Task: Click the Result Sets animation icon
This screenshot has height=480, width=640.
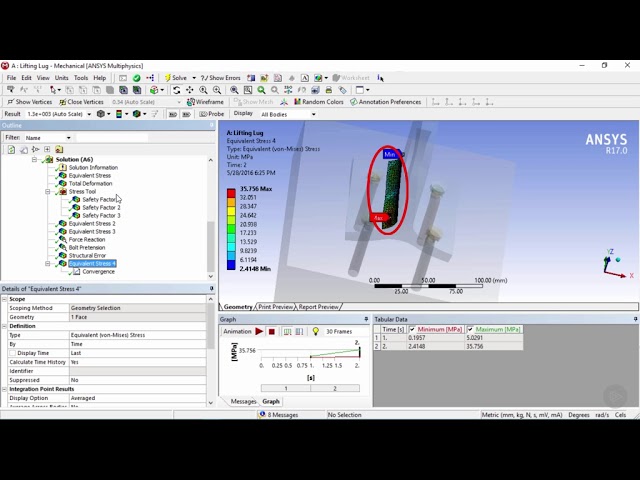Action: coord(300,331)
